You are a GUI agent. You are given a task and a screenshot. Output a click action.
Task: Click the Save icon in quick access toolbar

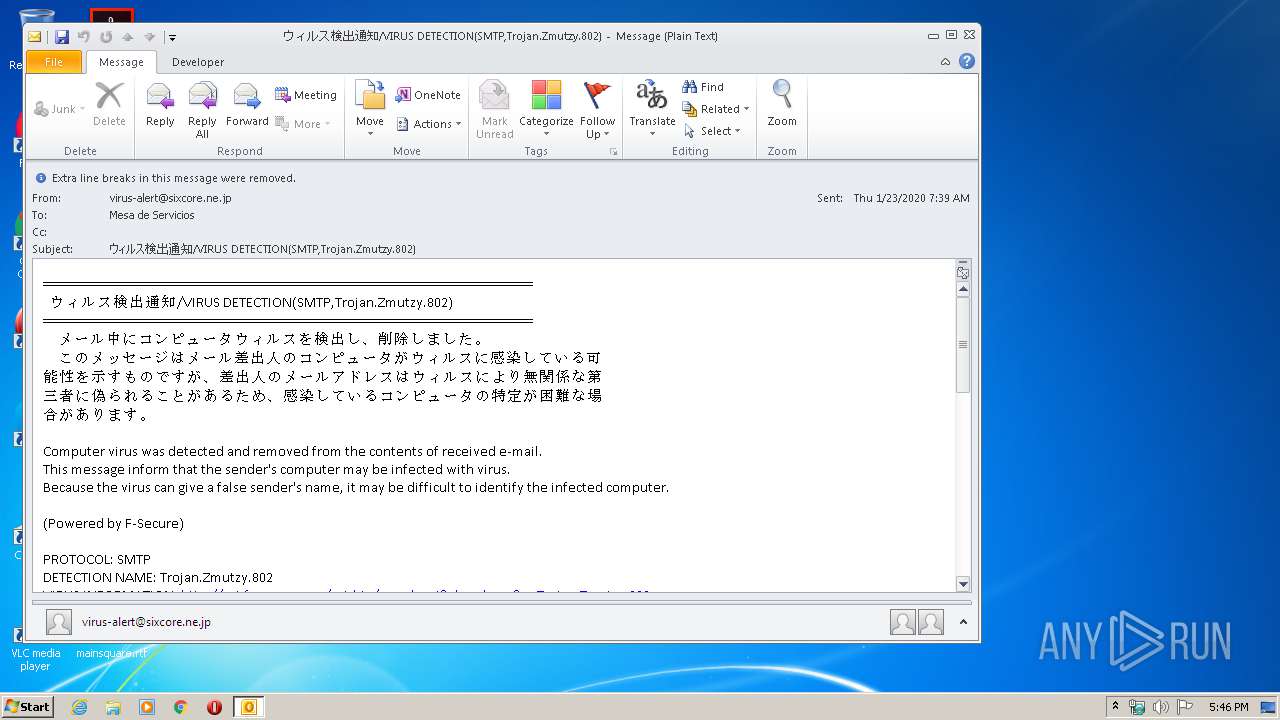pyautogui.click(x=62, y=37)
